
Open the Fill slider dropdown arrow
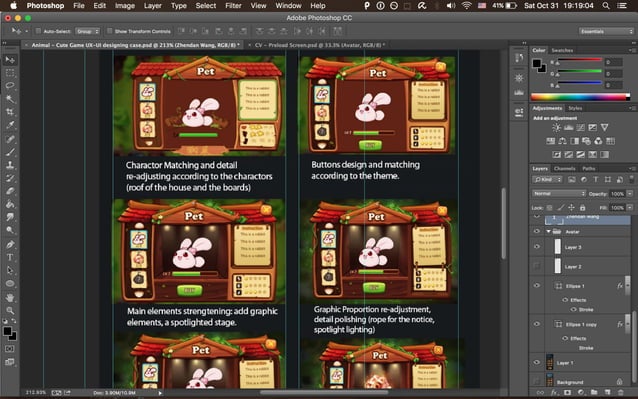(629, 207)
